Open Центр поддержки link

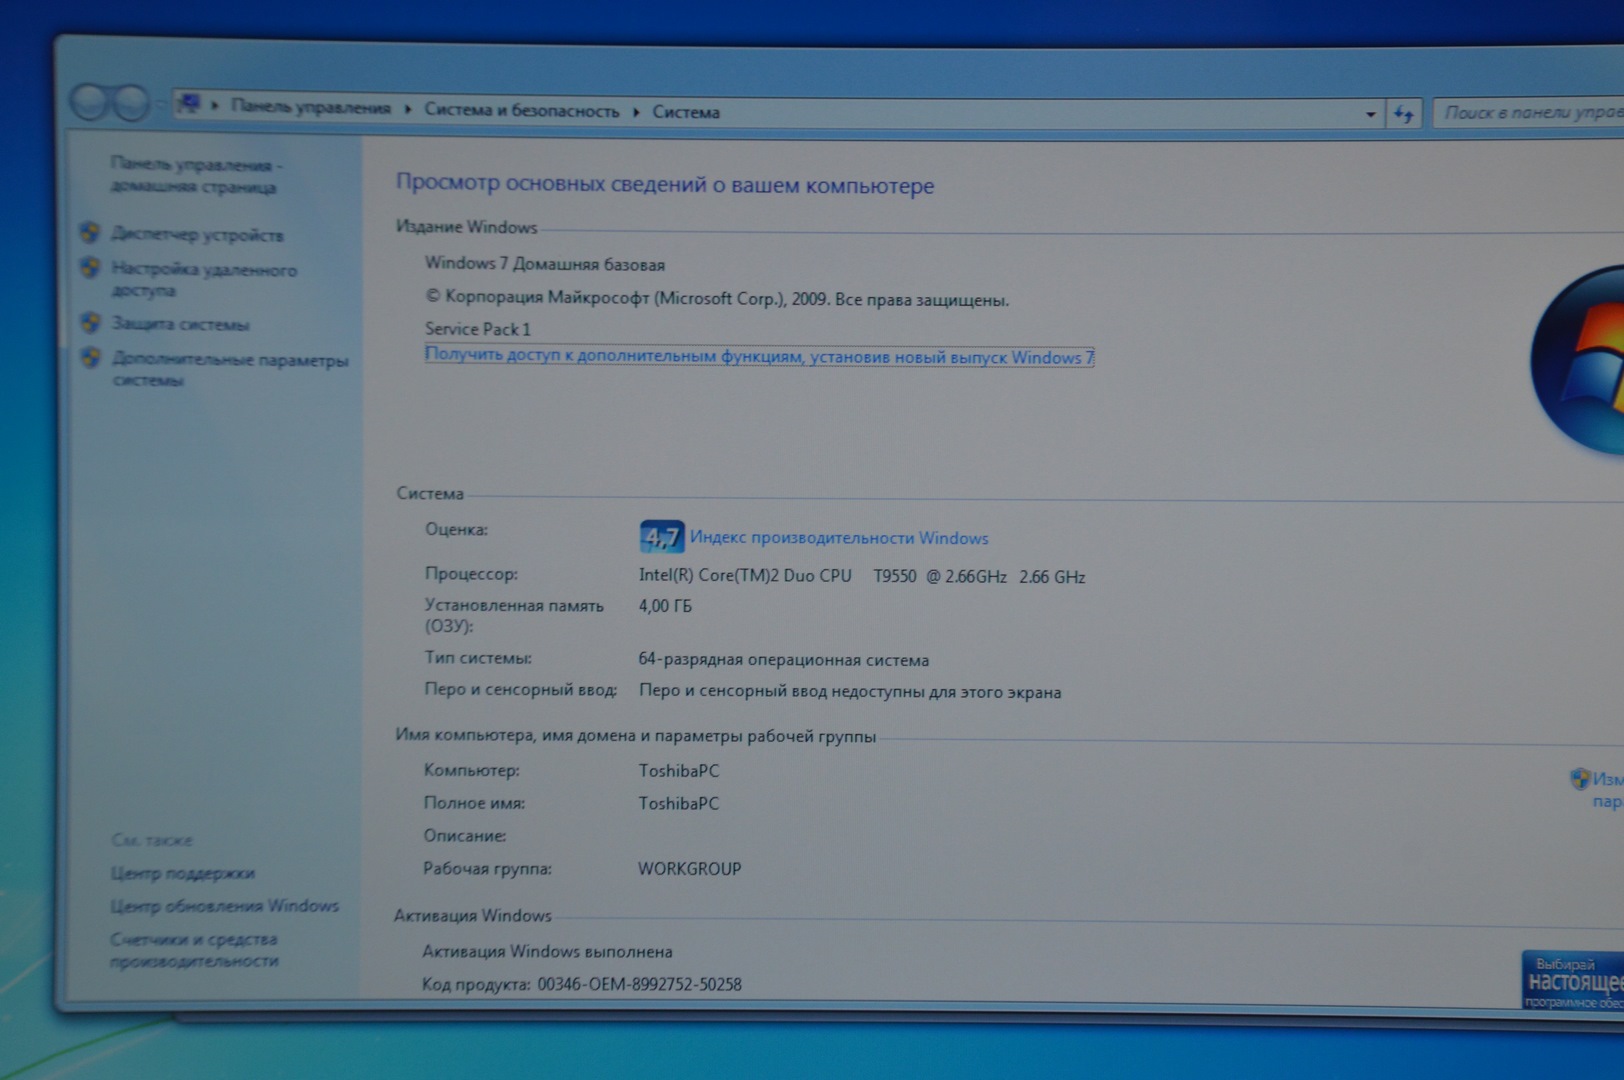tap(182, 873)
